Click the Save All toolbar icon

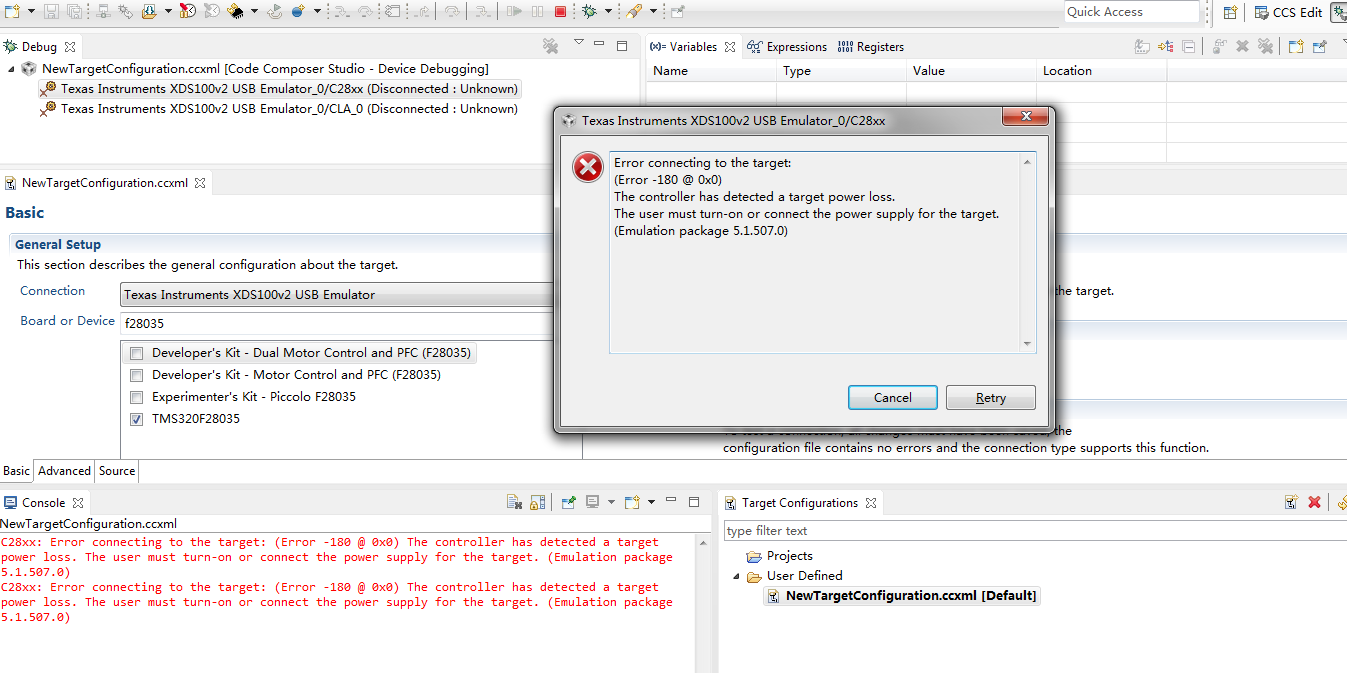[74, 11]
